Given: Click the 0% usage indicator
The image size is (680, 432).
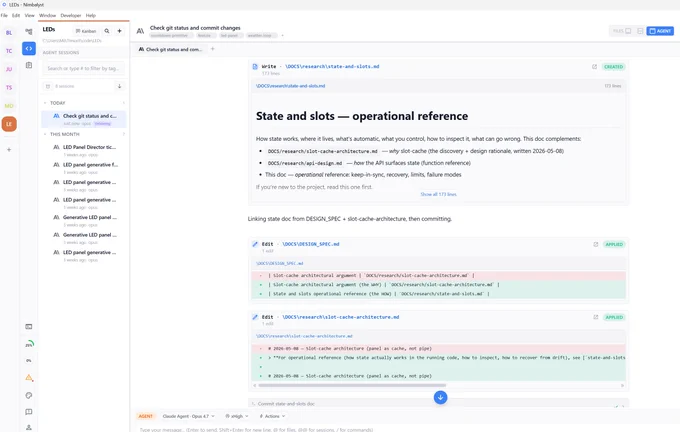Looking at the screenshot, I should point(29,360).
